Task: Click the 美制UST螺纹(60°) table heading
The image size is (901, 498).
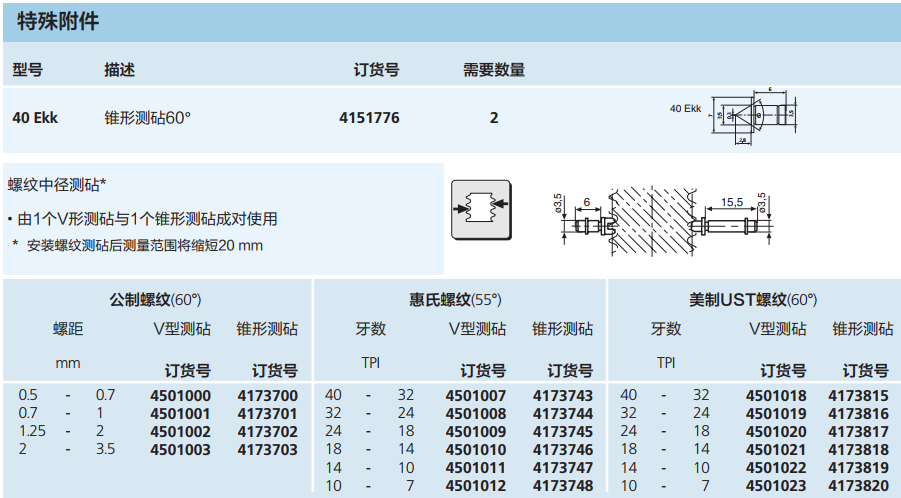Action: pos(753,299)
